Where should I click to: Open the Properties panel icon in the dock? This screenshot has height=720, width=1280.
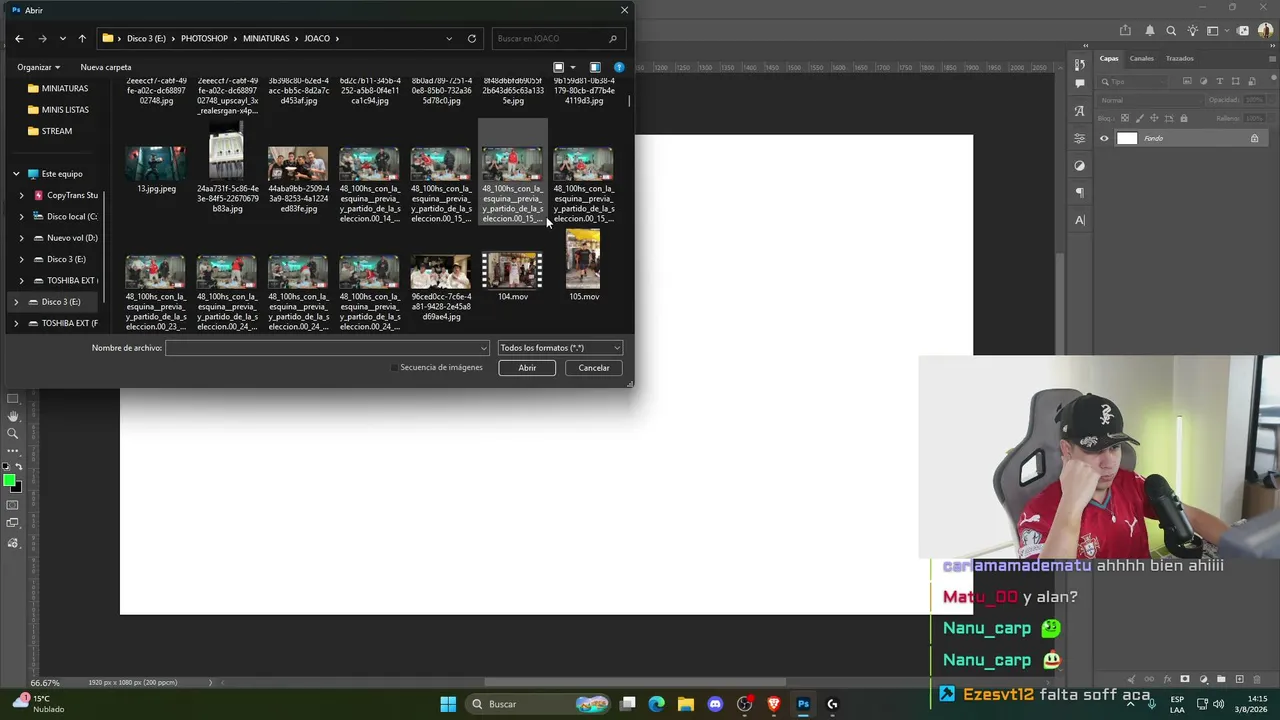tap(1080, 138)
